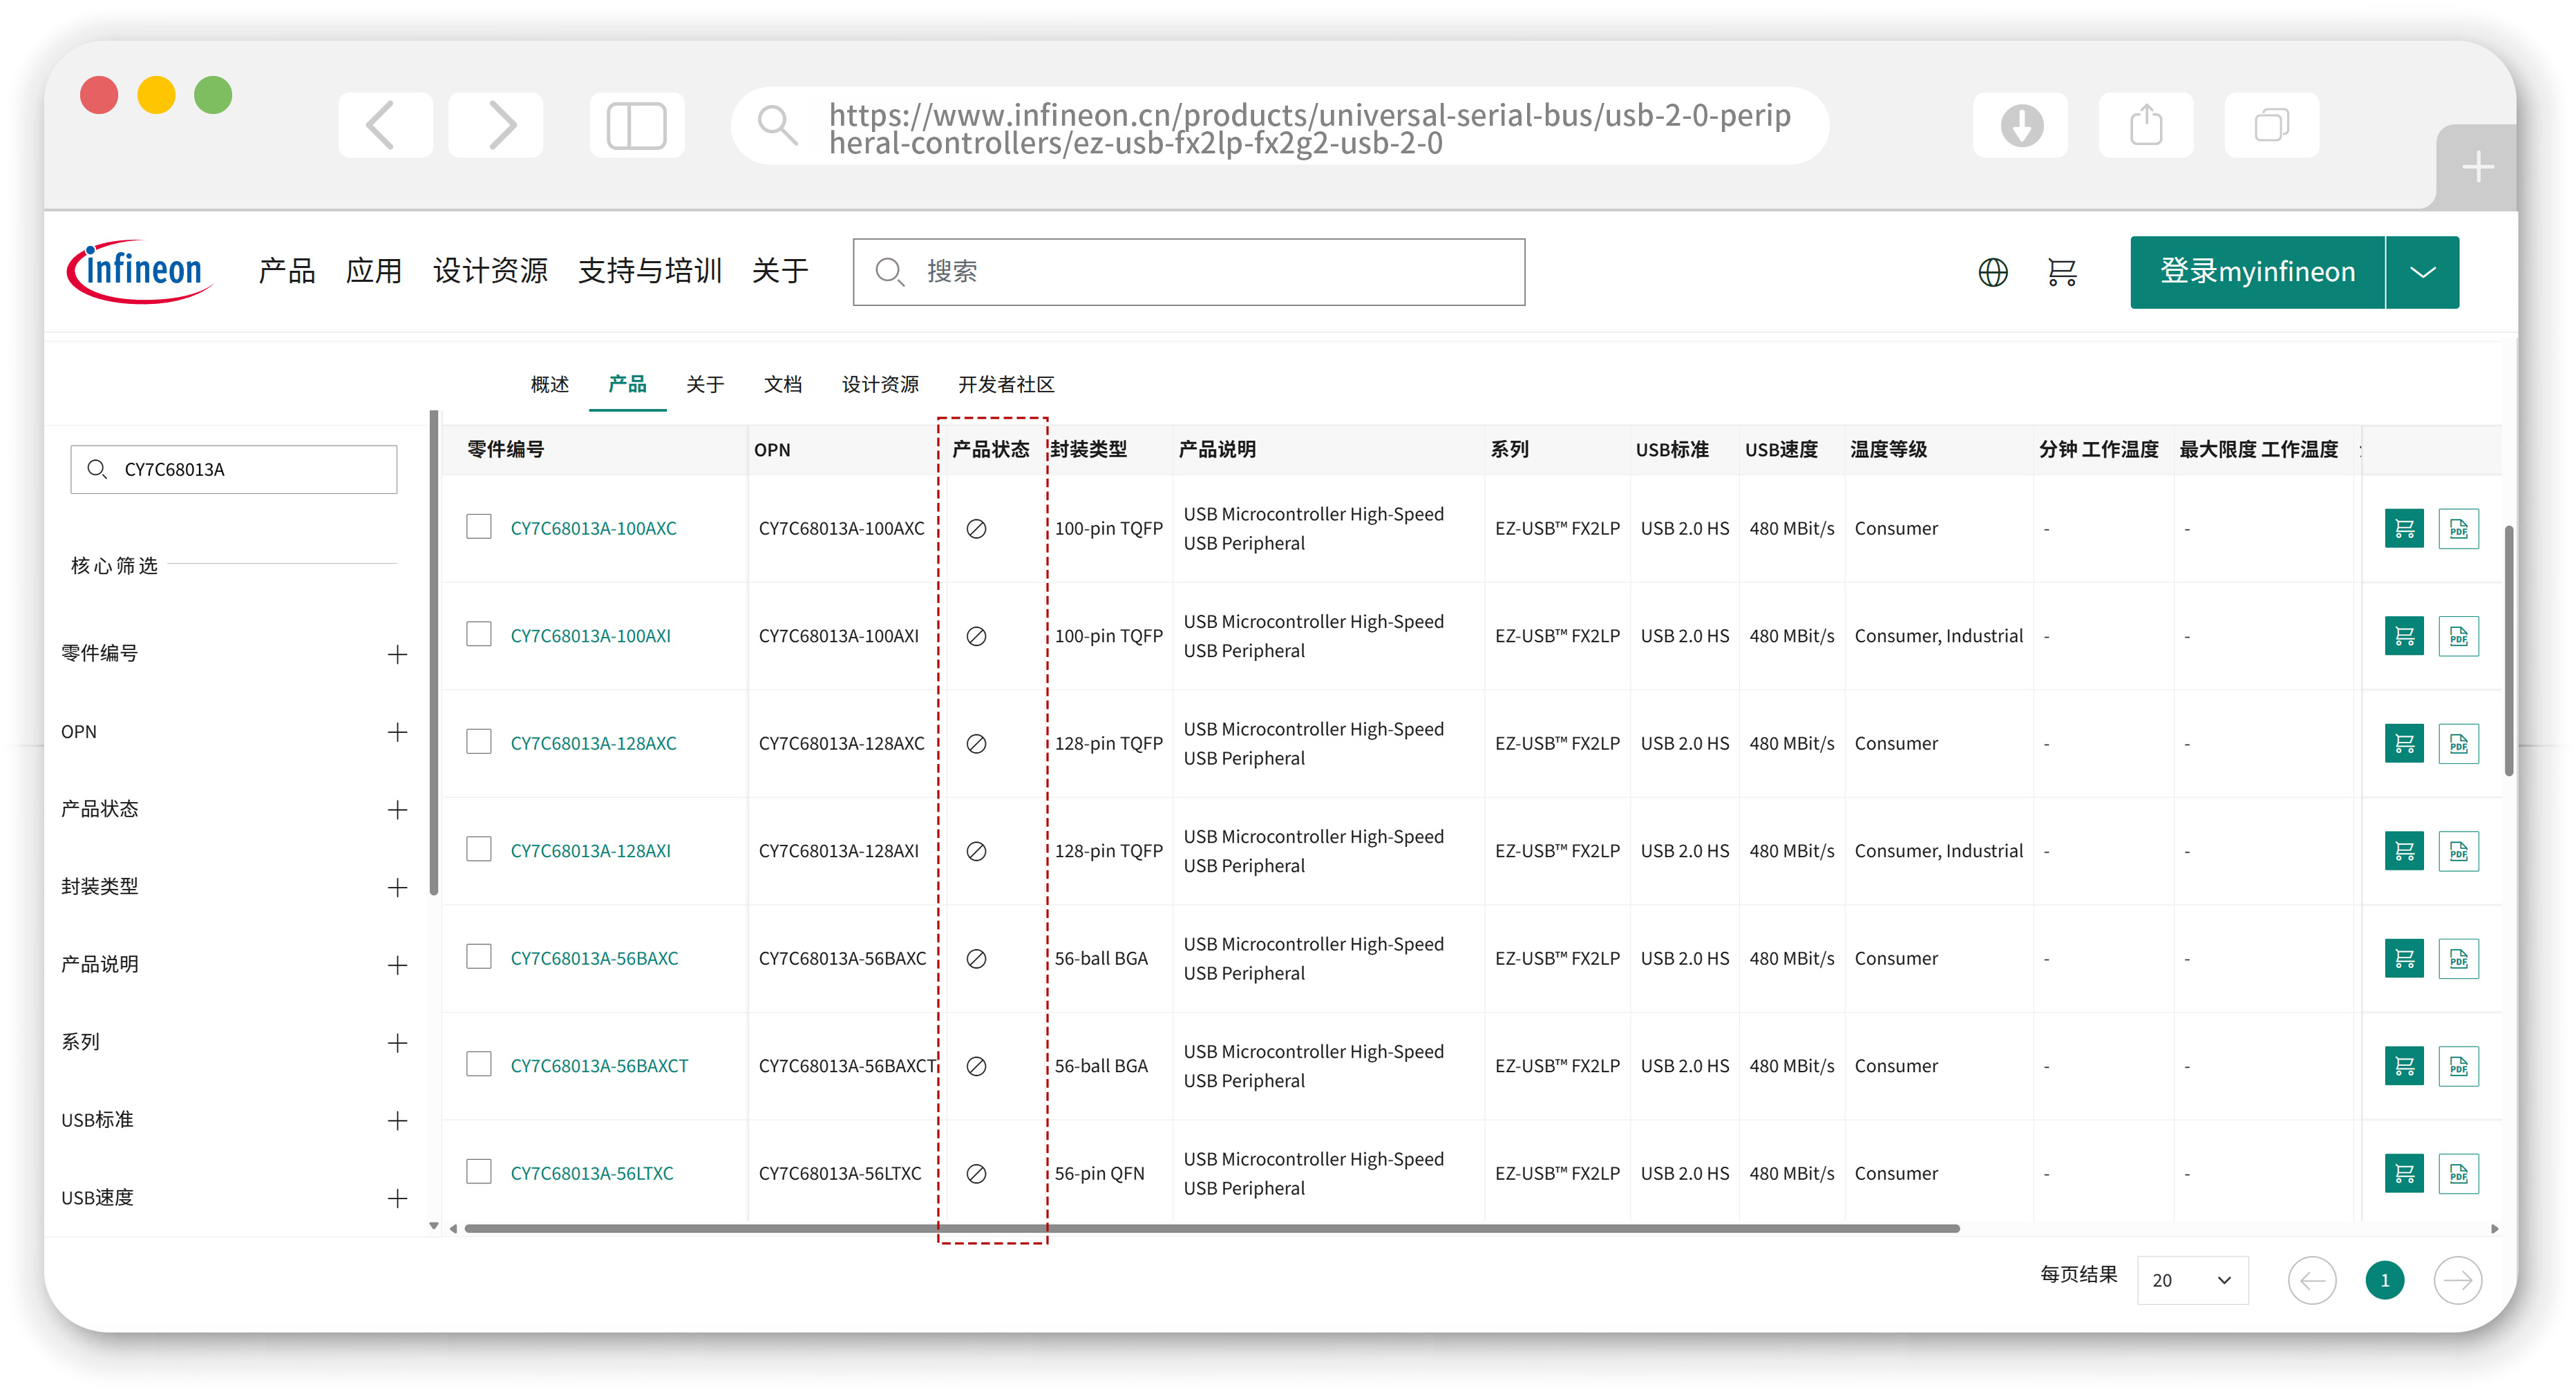Add CY7C68013A-100AXC to cart via row icon
The height and width of the screenshot is (1394, 2576).
(x=2403, y=529)
